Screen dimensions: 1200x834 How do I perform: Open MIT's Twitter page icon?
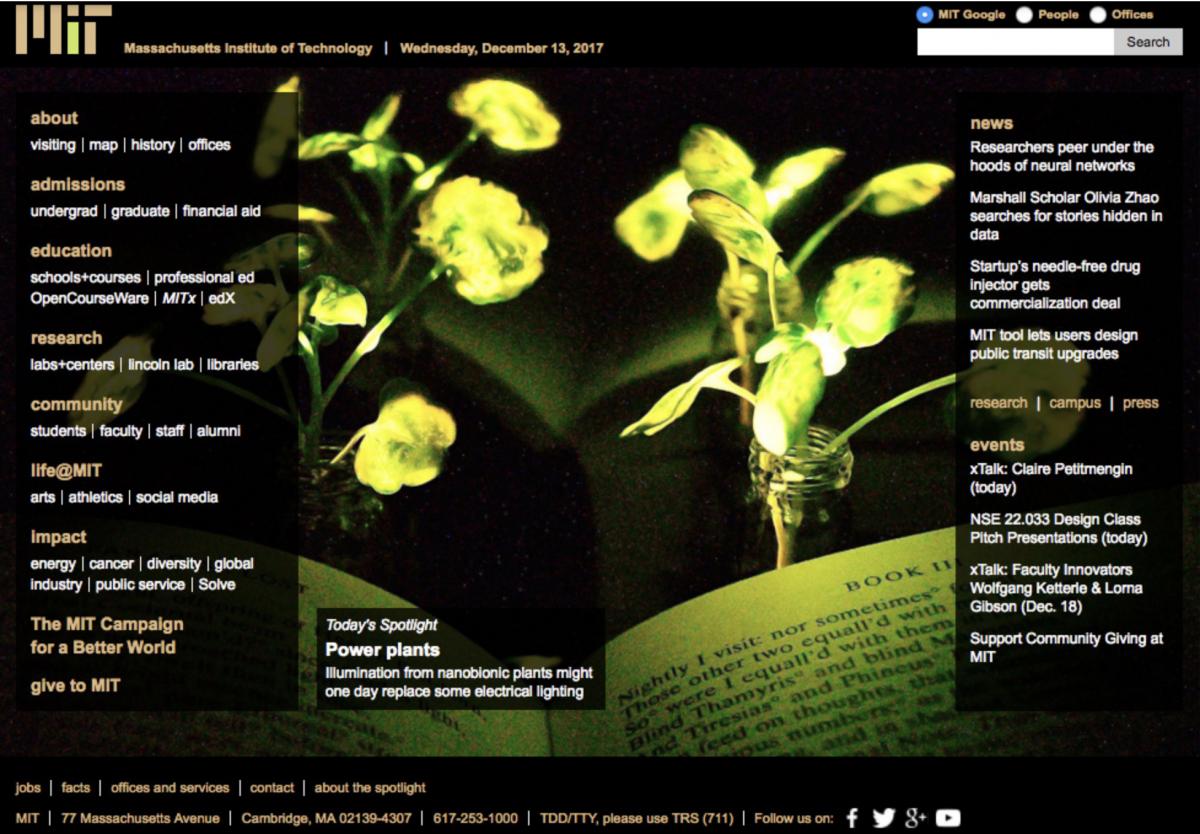pyautogui.click(x=883, y=818)
